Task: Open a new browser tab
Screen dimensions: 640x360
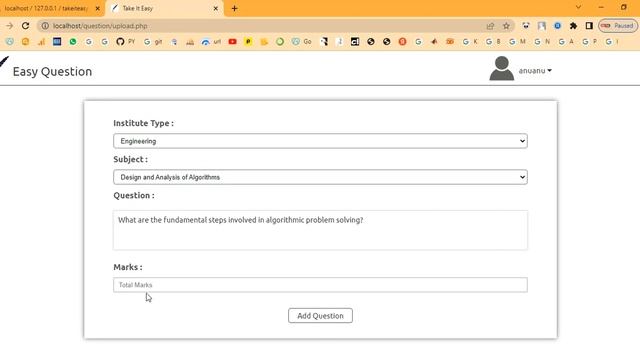Action: 234,8
